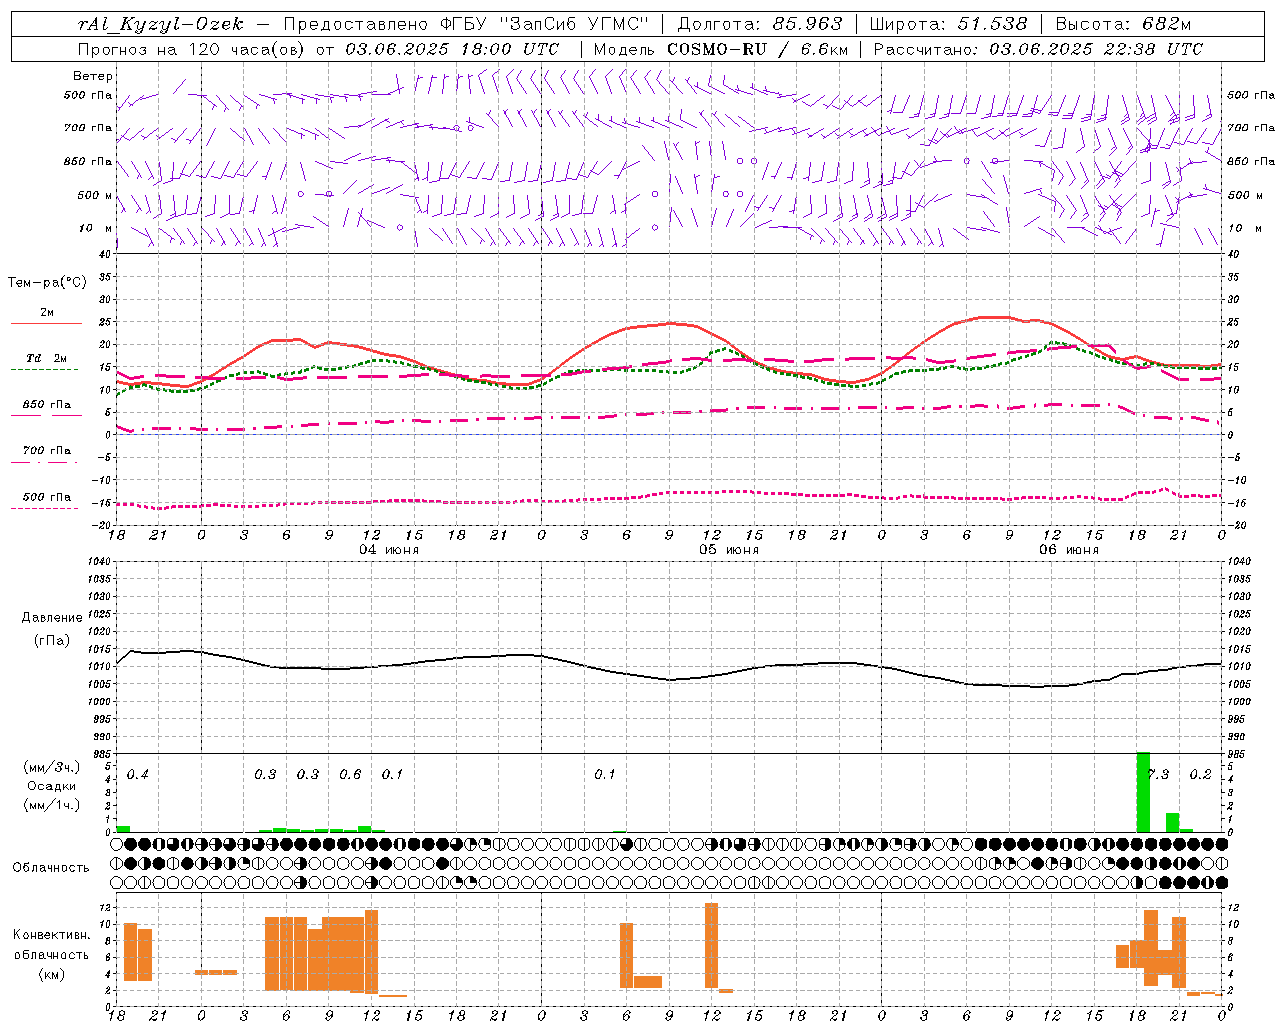This screenshot has height=1024, width=1280.
Task: Click the Облачность cloud cover label
Action: (51, 868)
